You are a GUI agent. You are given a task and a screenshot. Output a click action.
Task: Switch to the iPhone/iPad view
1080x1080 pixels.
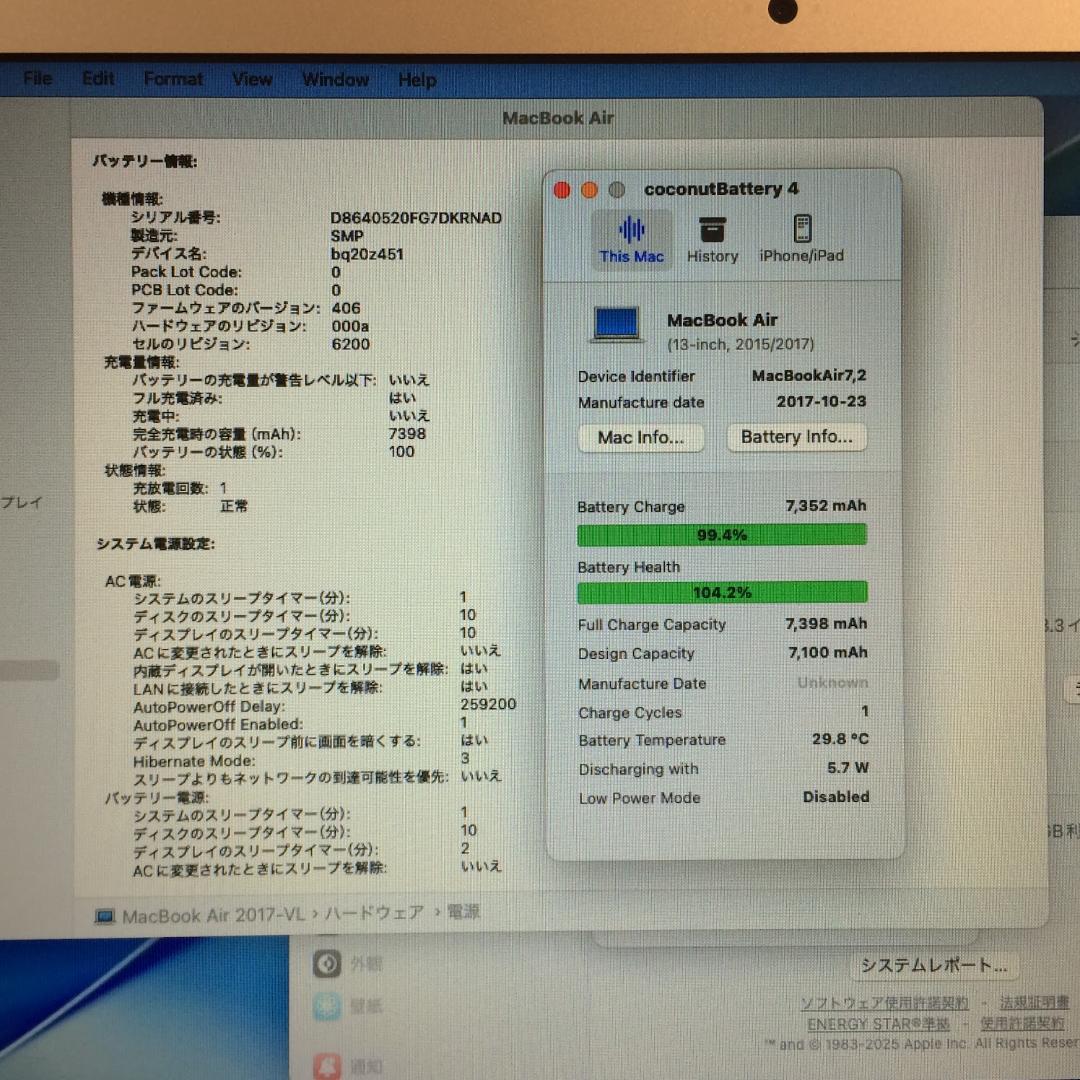[801, 238]
